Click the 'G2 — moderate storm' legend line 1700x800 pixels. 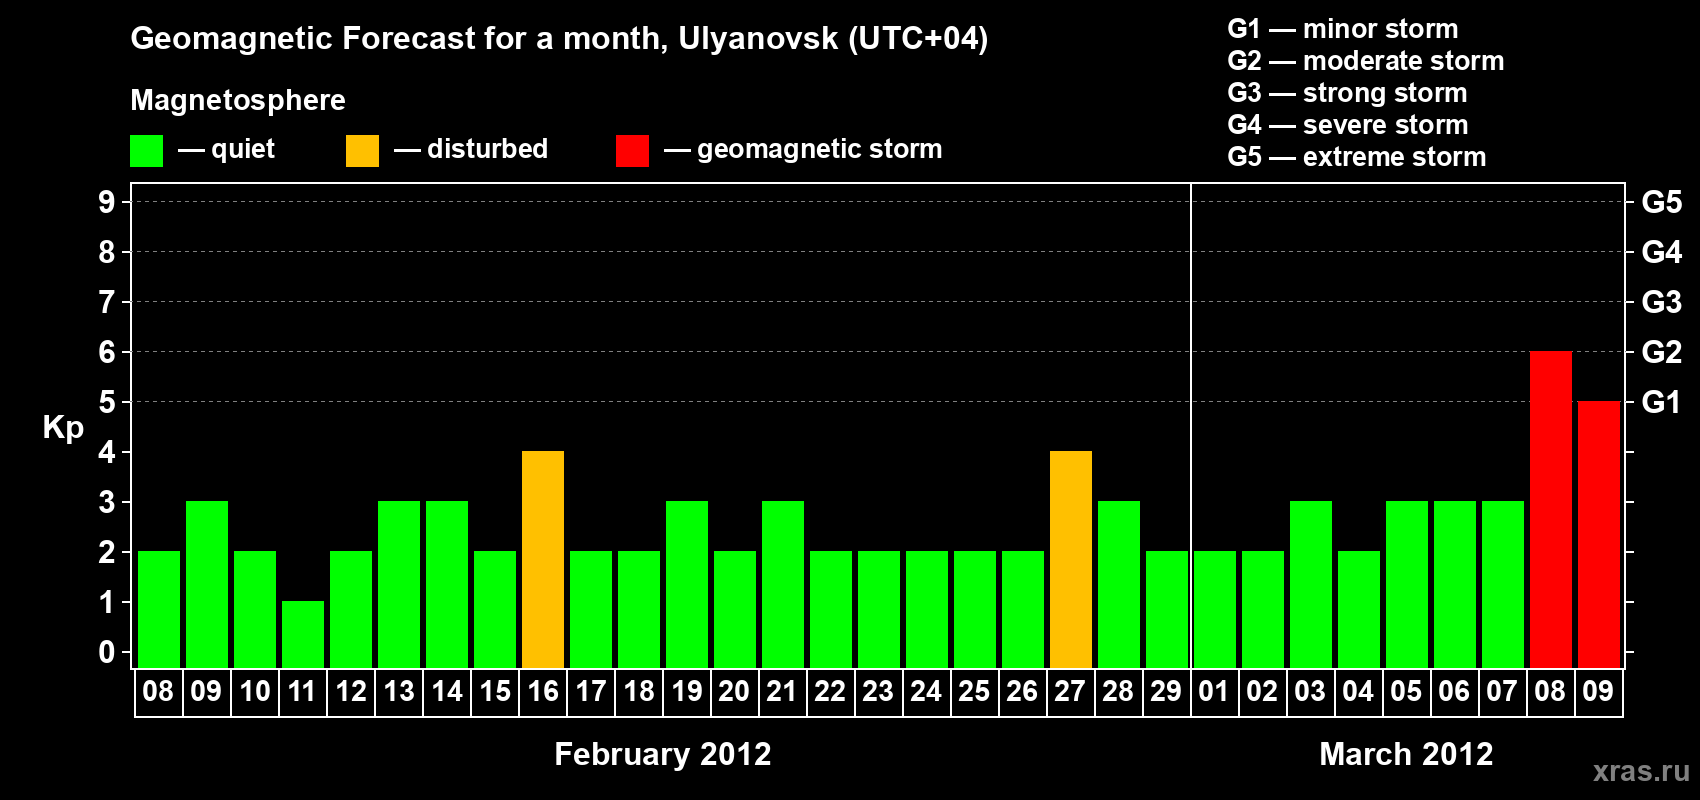point(1366,61)
